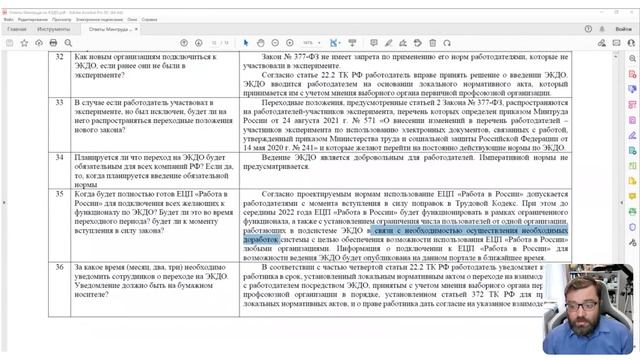Share a link with the toolbar share icon
Image resolution: width=640 pixels, height=360 pixels.
[602, 43]
